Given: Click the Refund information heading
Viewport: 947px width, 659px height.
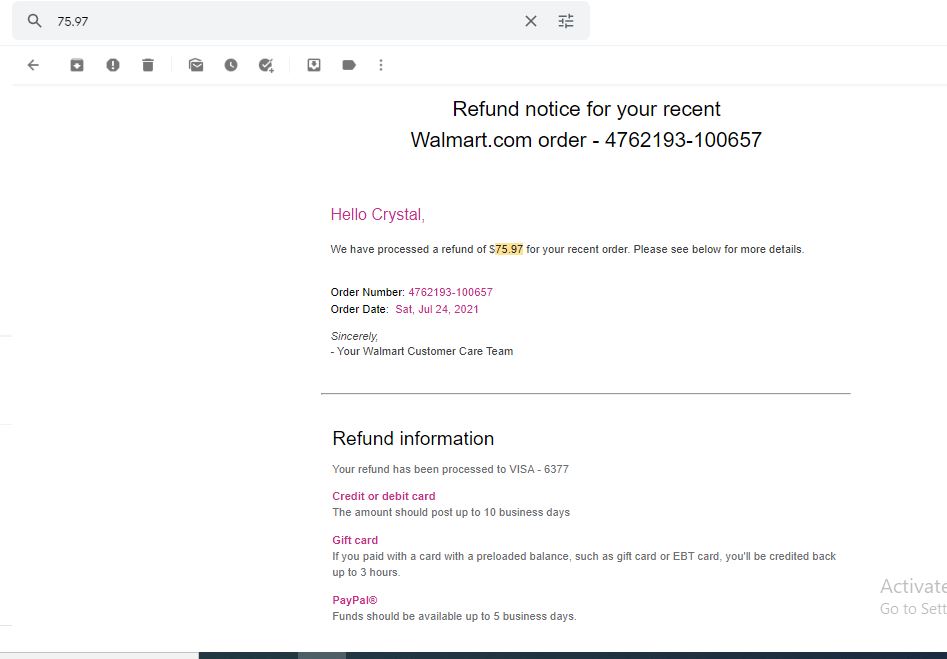Looking at the screenshot, I should coord(413,438).
